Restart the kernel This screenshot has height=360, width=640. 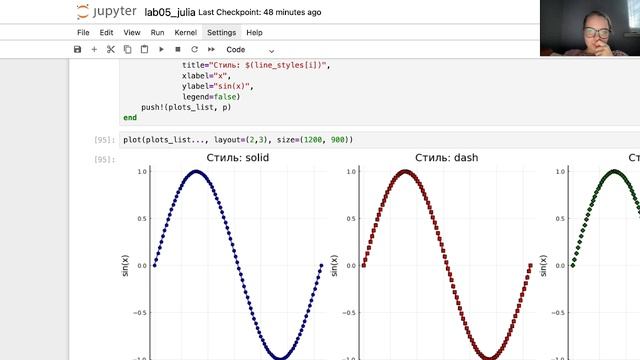[194, 49]
